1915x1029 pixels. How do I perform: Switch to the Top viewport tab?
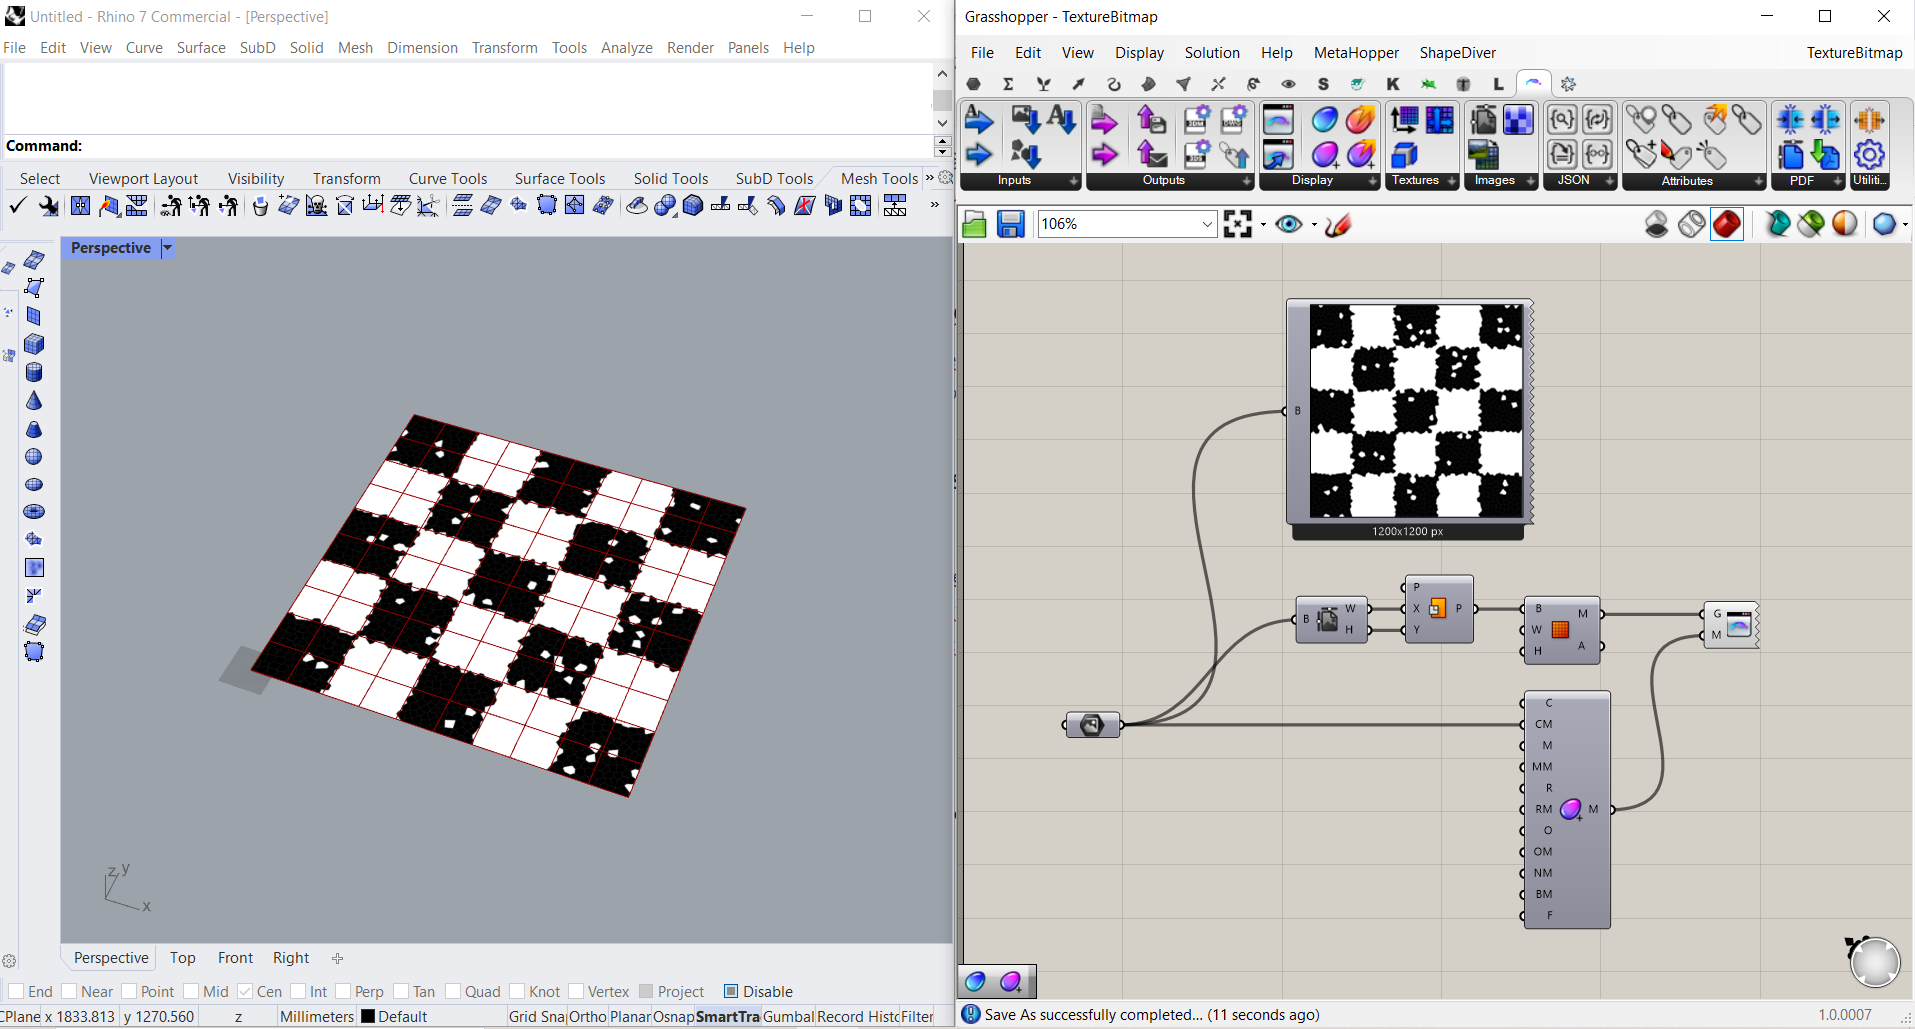(x=182, y=958)
